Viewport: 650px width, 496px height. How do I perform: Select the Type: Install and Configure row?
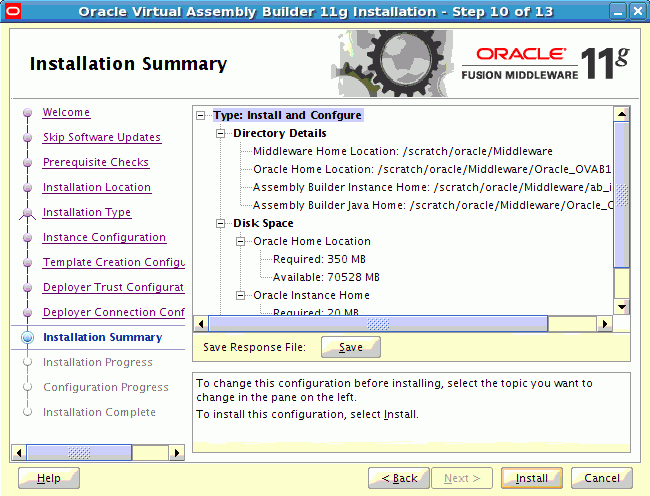(288, 115)
